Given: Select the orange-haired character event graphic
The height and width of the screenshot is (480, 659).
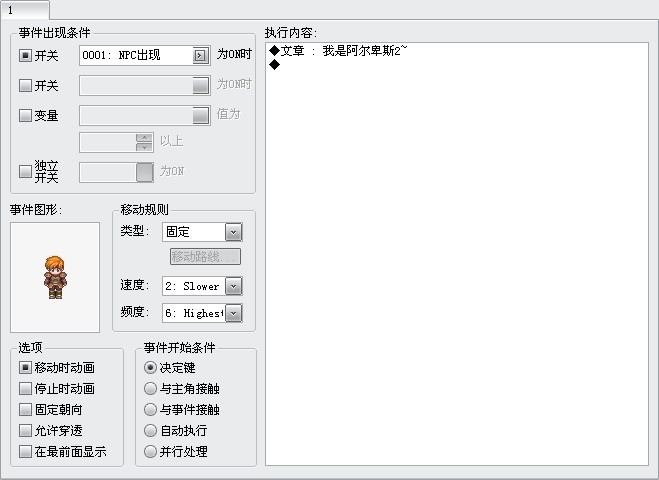Looking at the screenshot, I should point(55,277).
